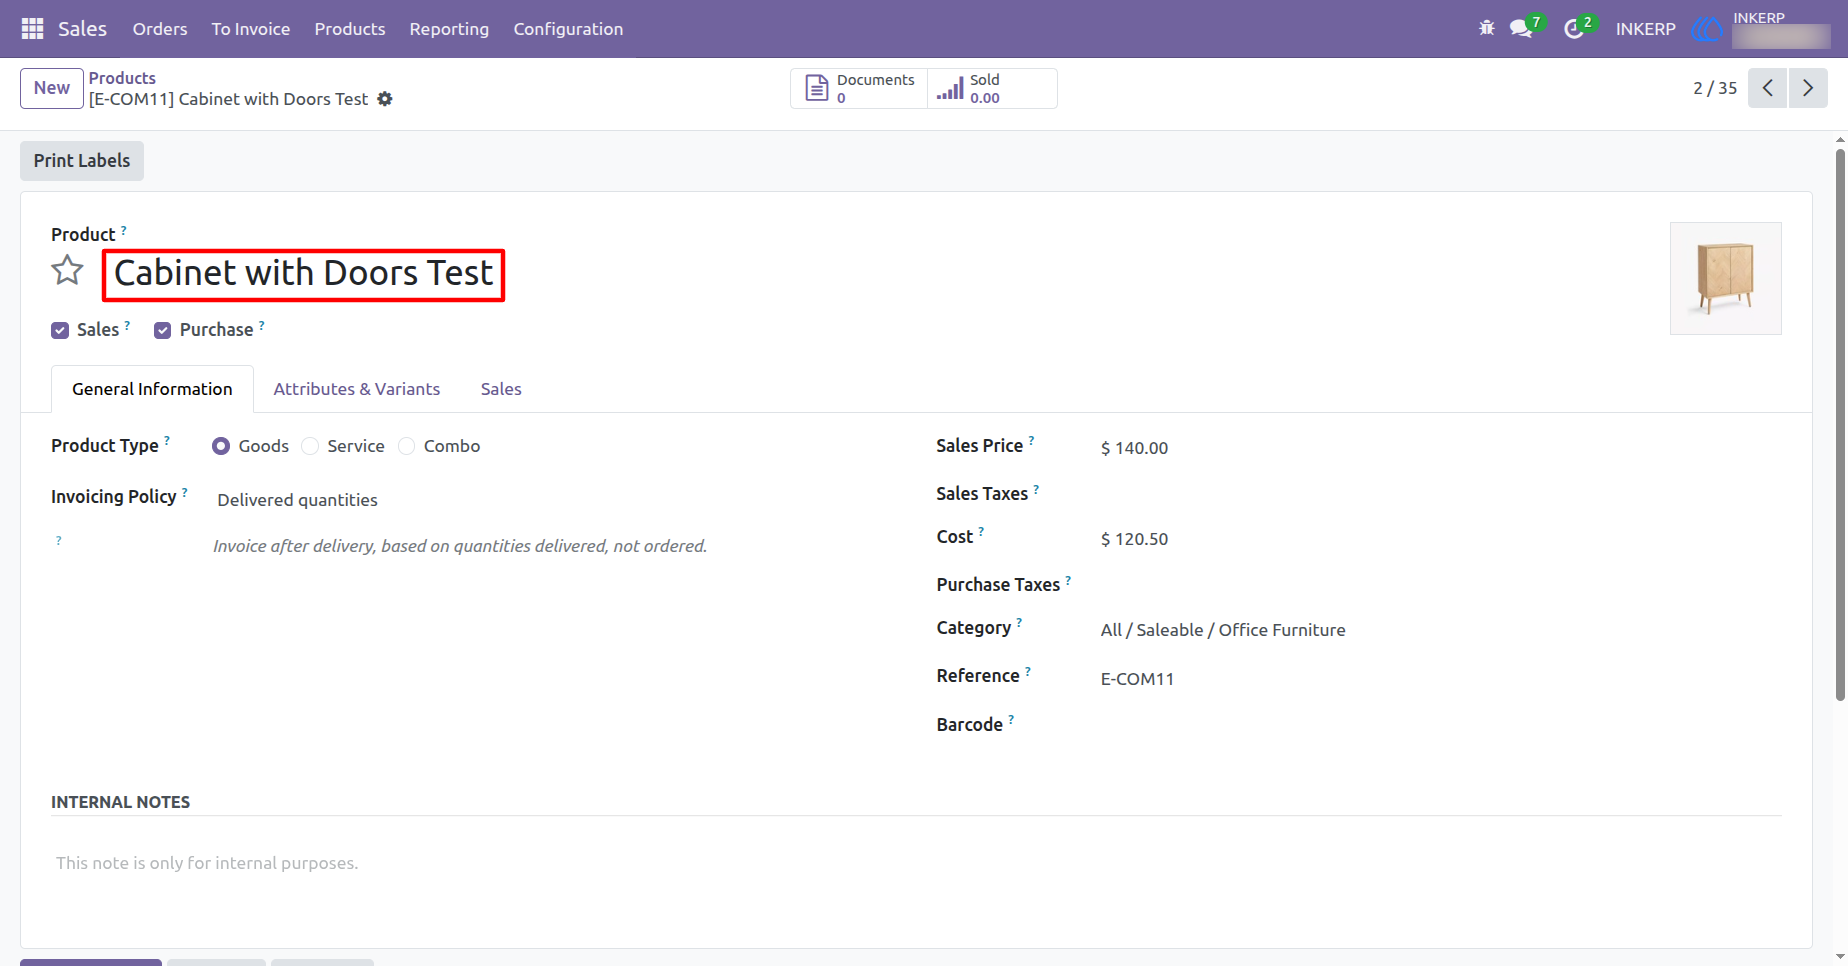Open the gear actions menu beside product title
Screen dimensions: 1848x966
pos(385,99)
